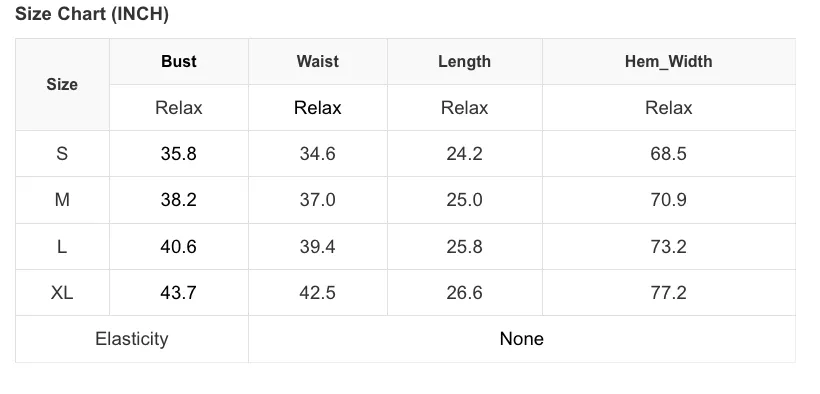Click Relax under the Bust header
820x394 pixels.
point(178,108)
